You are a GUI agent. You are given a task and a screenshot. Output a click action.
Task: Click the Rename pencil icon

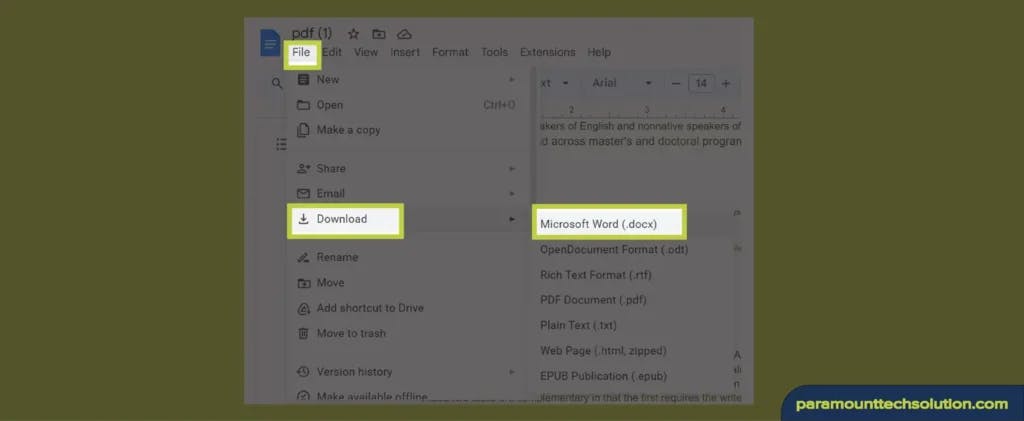click(x=303, y=257)
